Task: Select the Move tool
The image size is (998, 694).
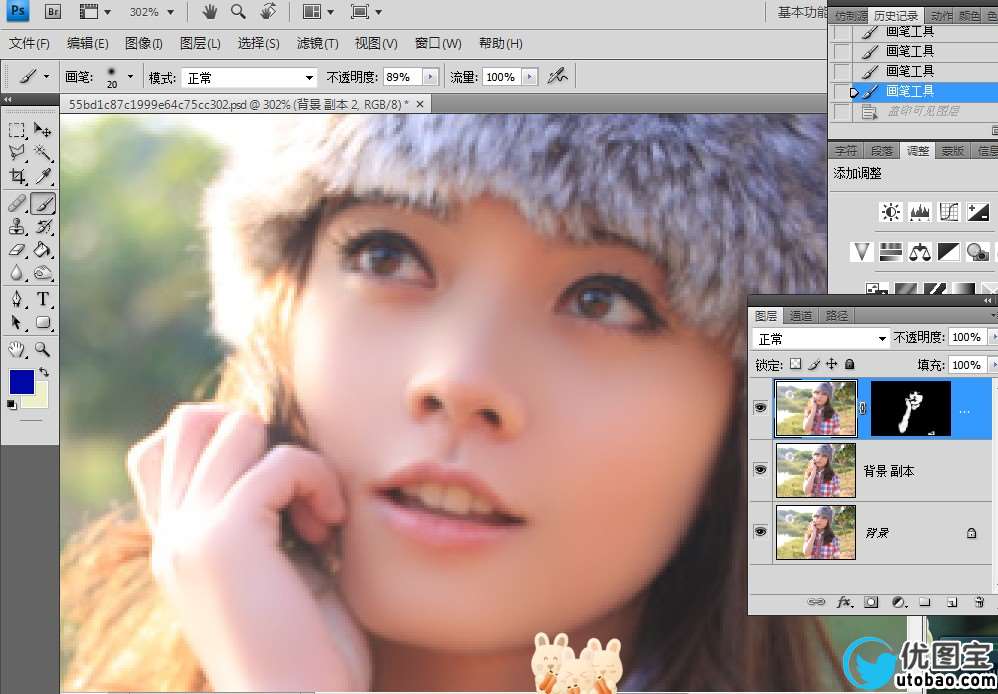Action: coord(43,131)
